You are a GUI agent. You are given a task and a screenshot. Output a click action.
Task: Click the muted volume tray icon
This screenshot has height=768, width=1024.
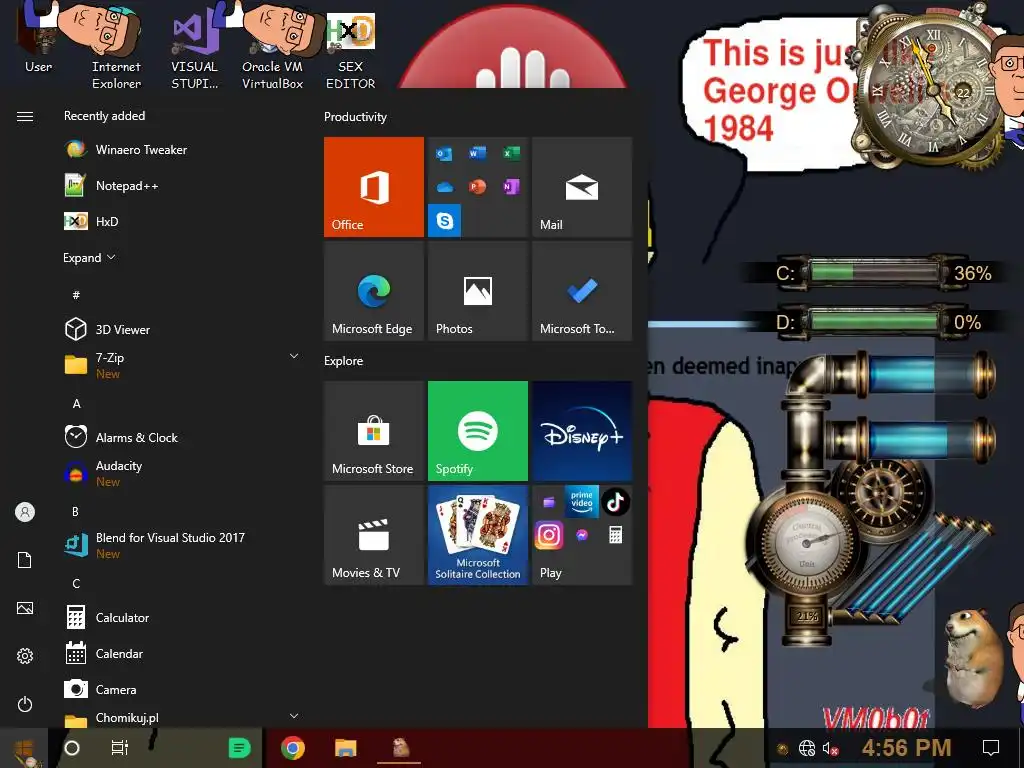830,748
